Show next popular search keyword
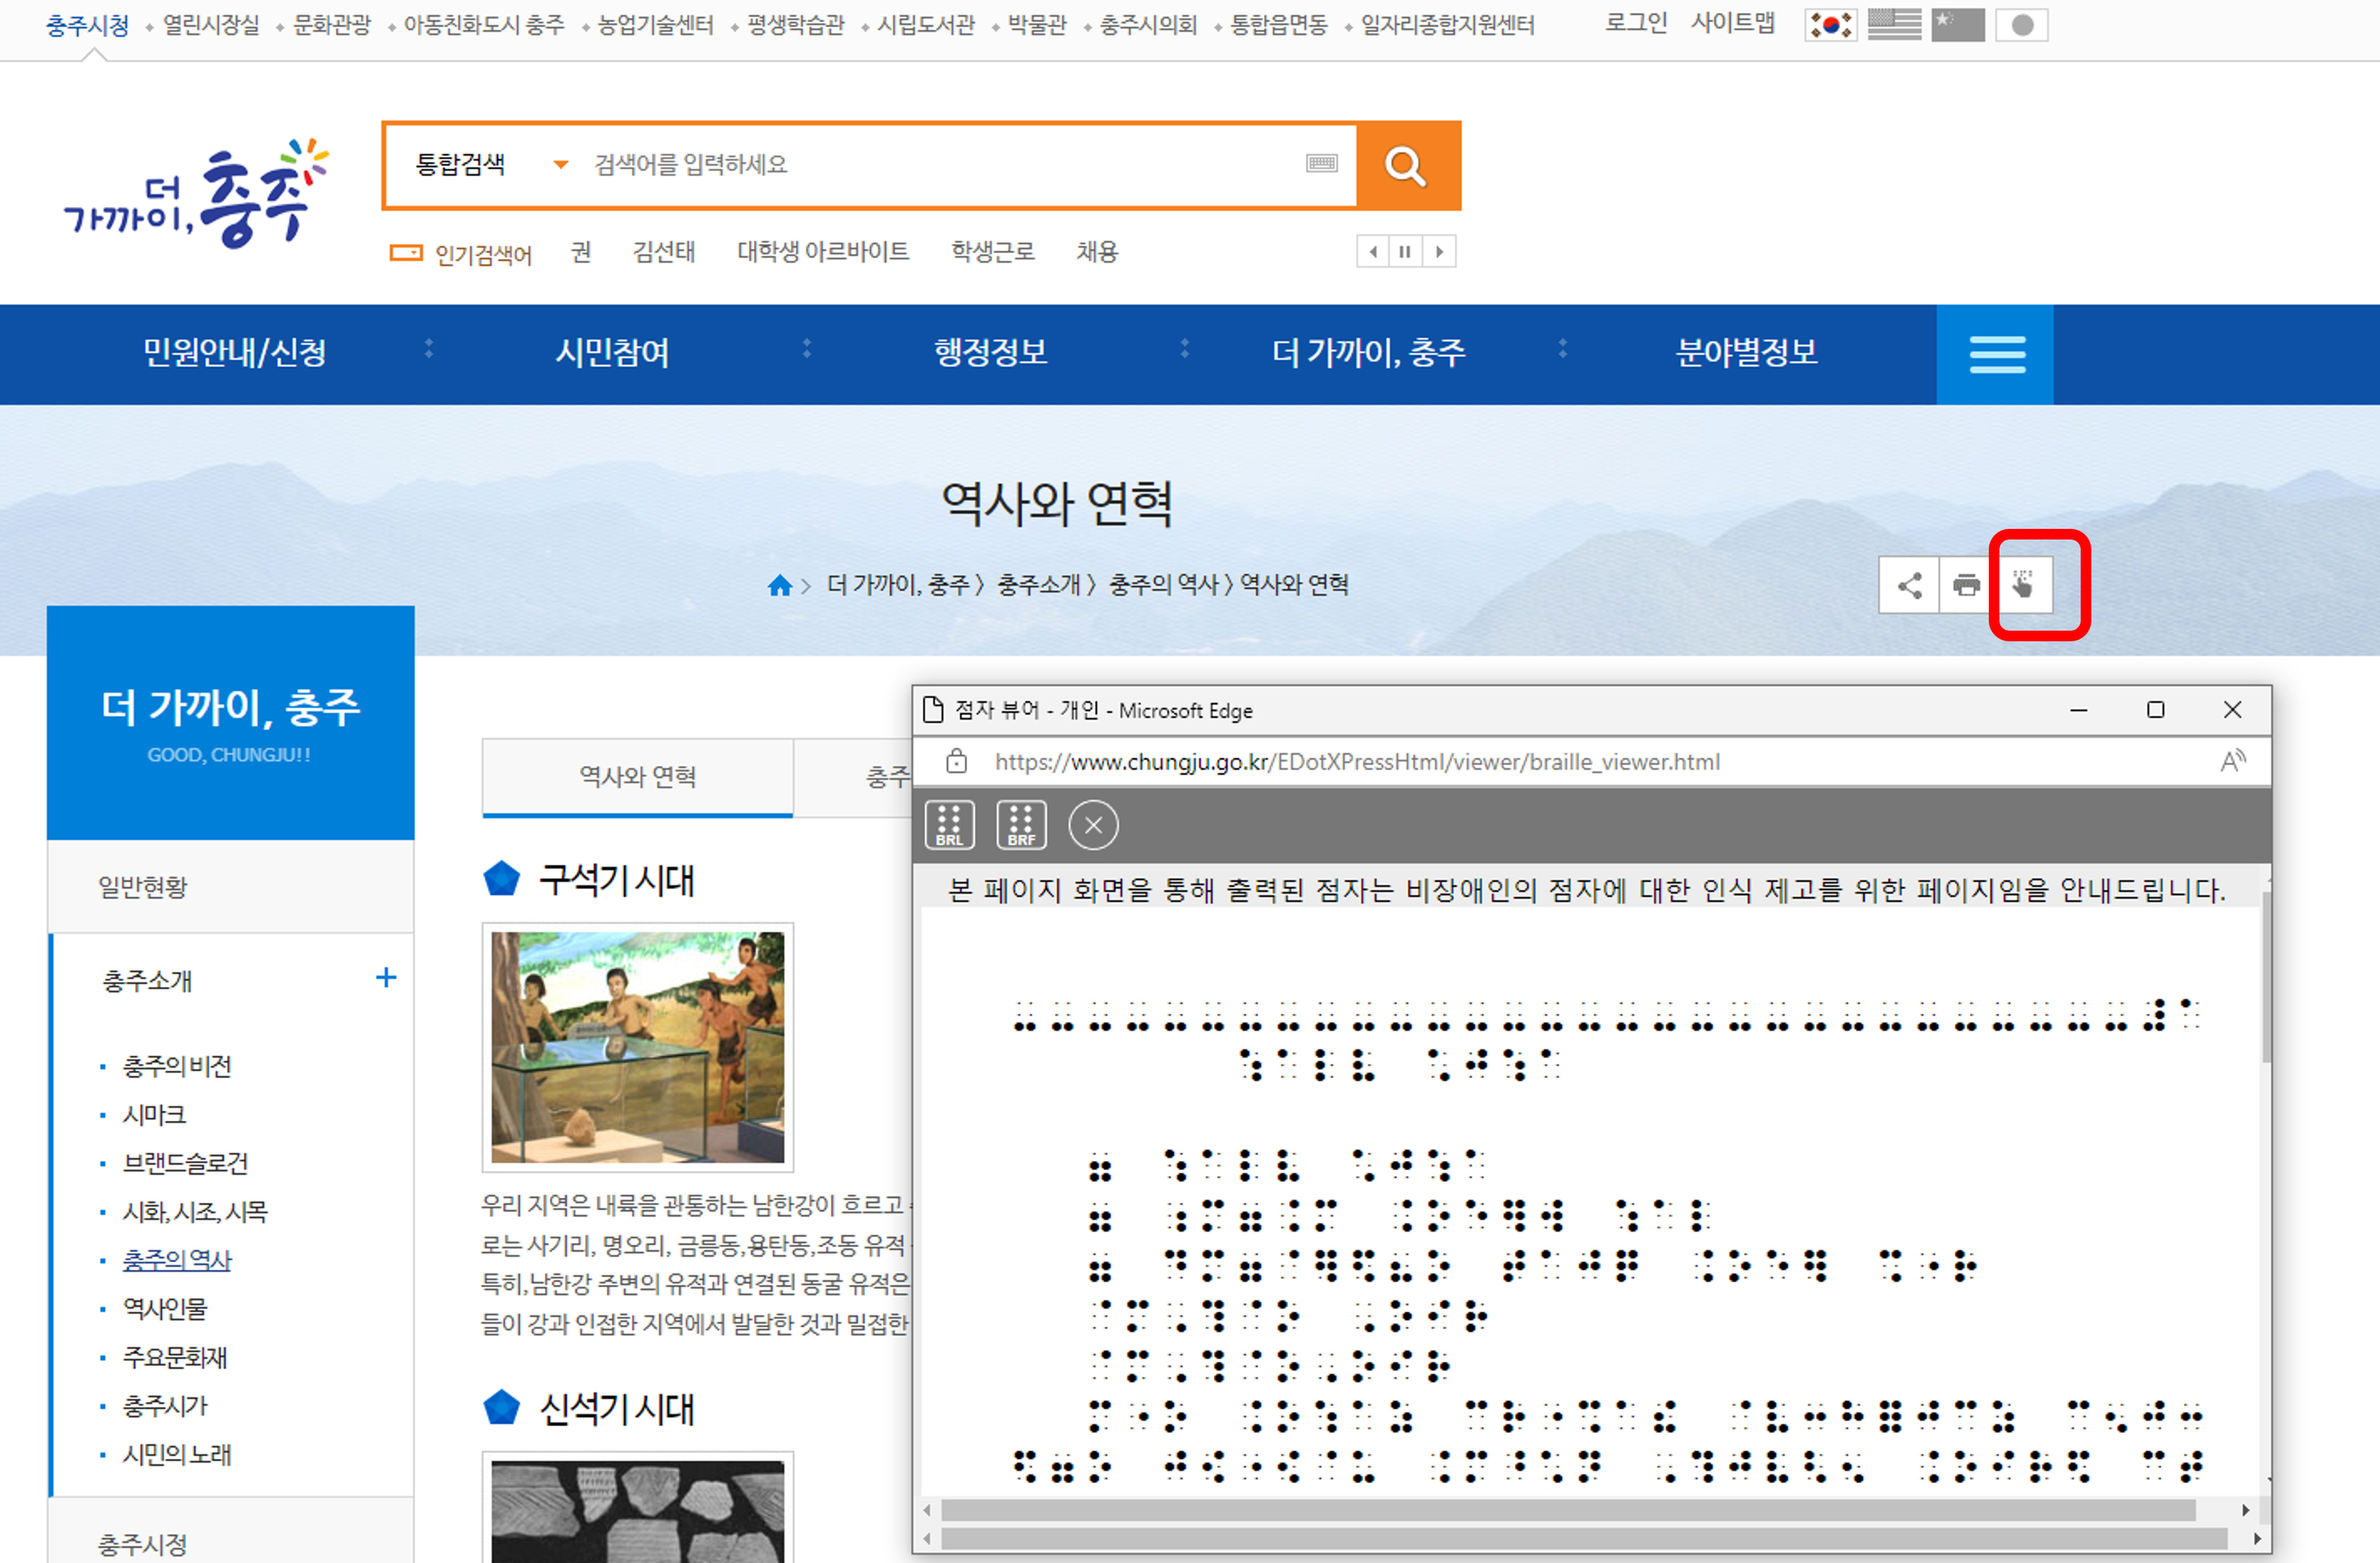The height and width of the screenshot is (1563, 2380). pyautogui.click(x=1439, y=252)
